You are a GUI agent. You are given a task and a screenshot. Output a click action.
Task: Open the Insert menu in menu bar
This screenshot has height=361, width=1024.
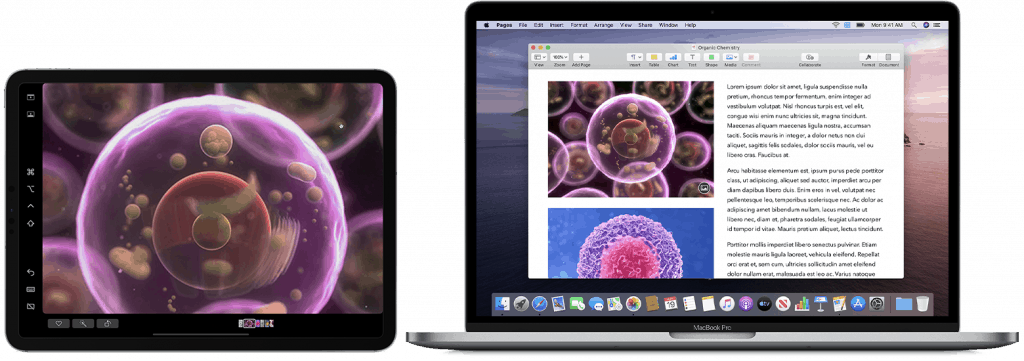[557, 25]
